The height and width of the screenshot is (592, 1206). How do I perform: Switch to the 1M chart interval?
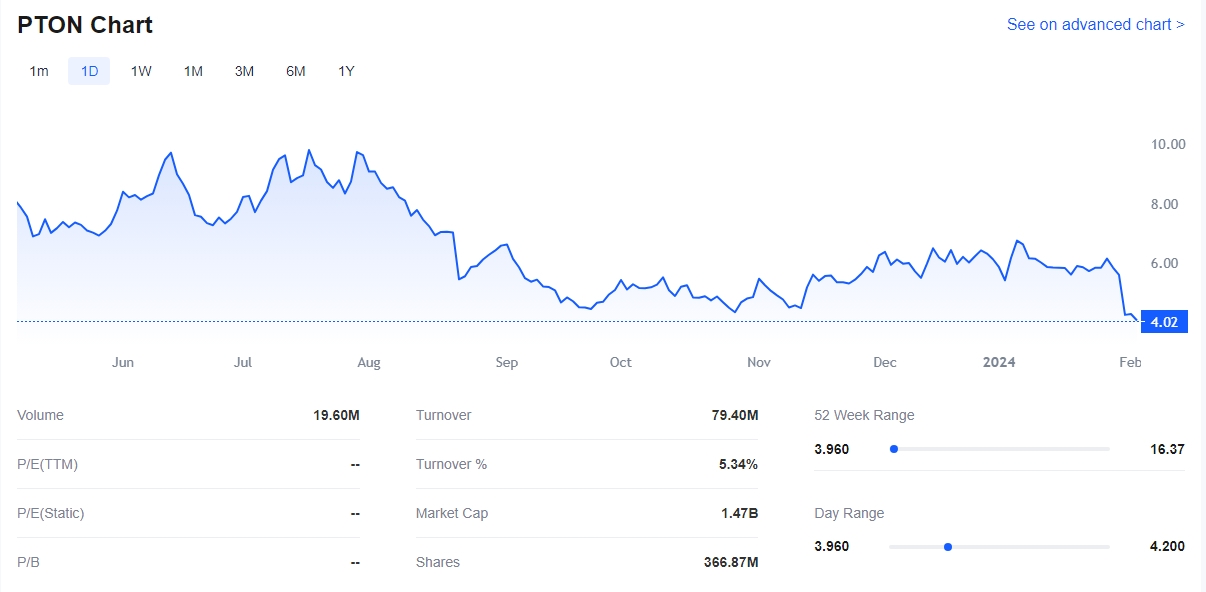point(193,71)
